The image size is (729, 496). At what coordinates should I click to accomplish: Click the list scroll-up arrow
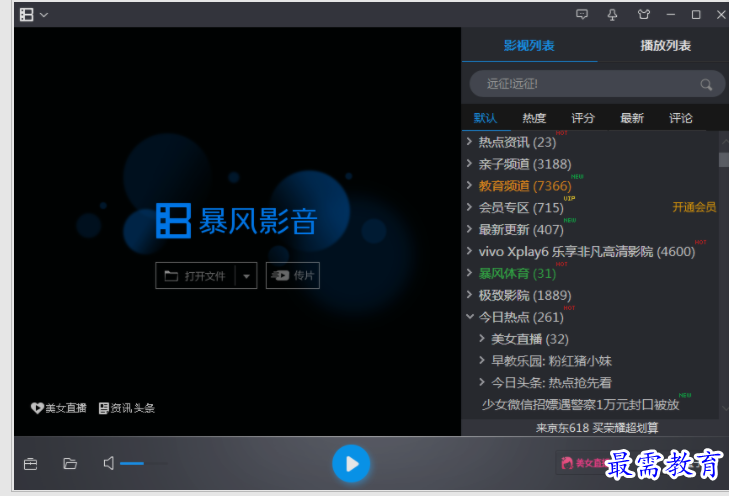724,141
